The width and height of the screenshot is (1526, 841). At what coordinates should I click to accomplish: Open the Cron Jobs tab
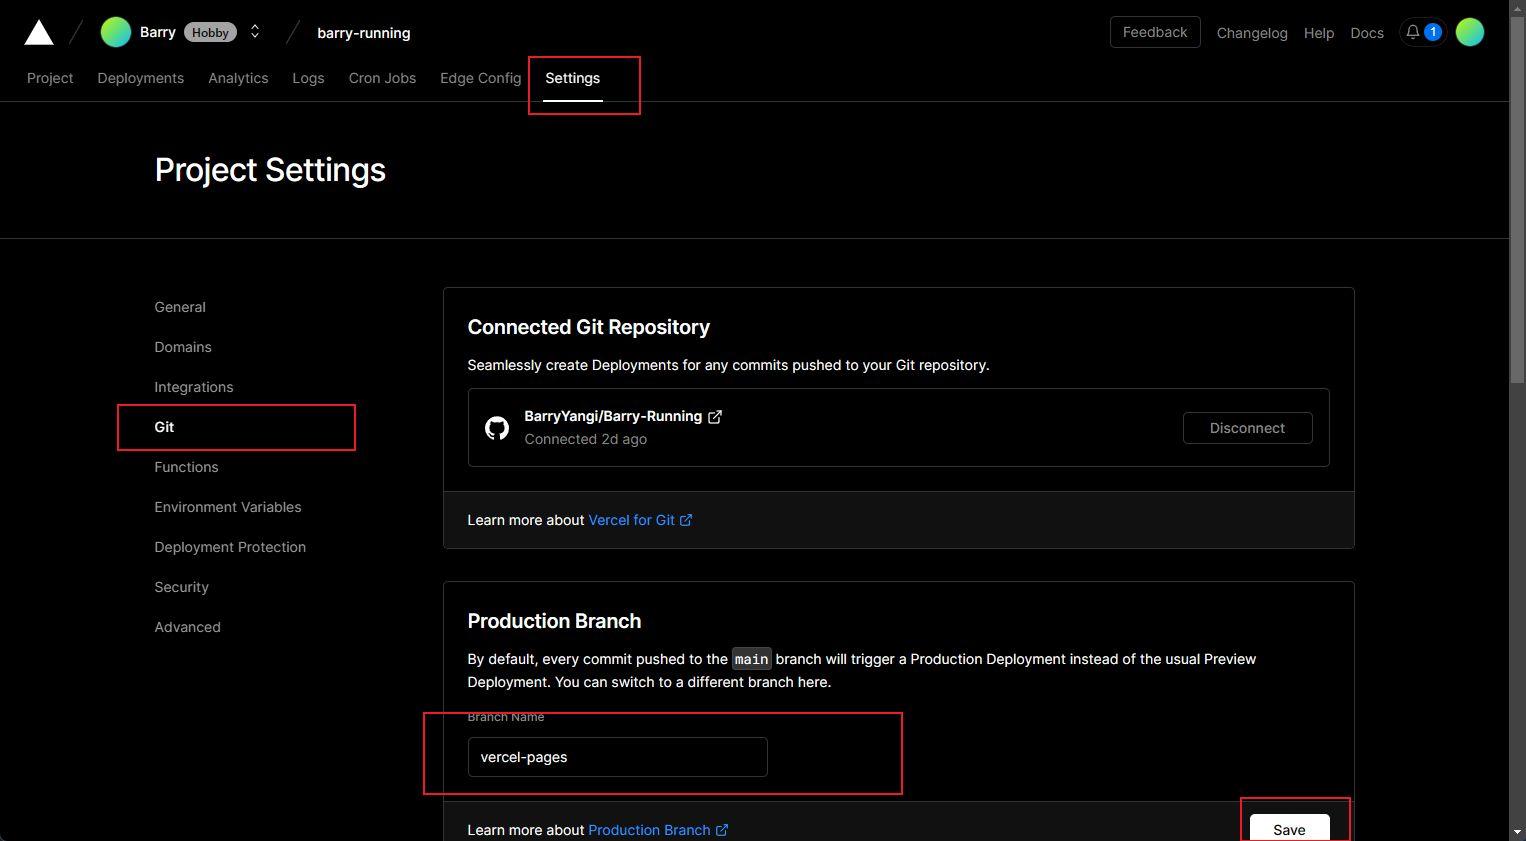coord(382,78)
